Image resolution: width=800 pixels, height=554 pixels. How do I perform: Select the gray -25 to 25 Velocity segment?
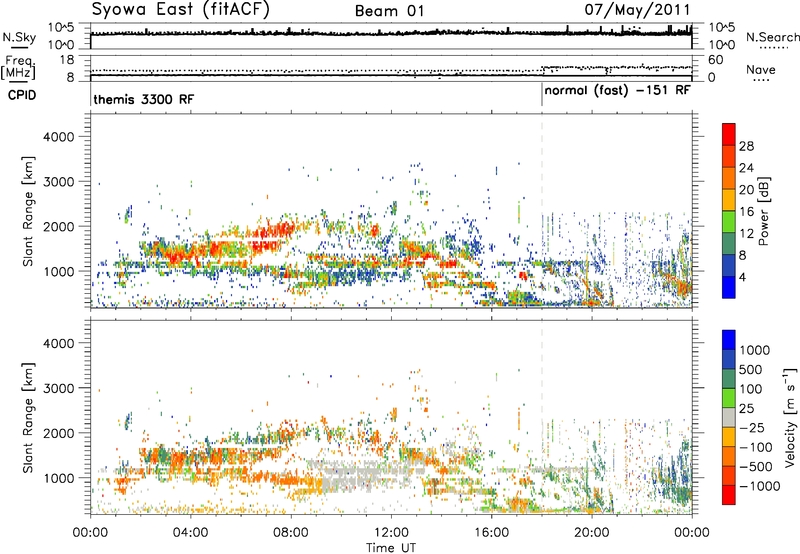click(729, 418)
